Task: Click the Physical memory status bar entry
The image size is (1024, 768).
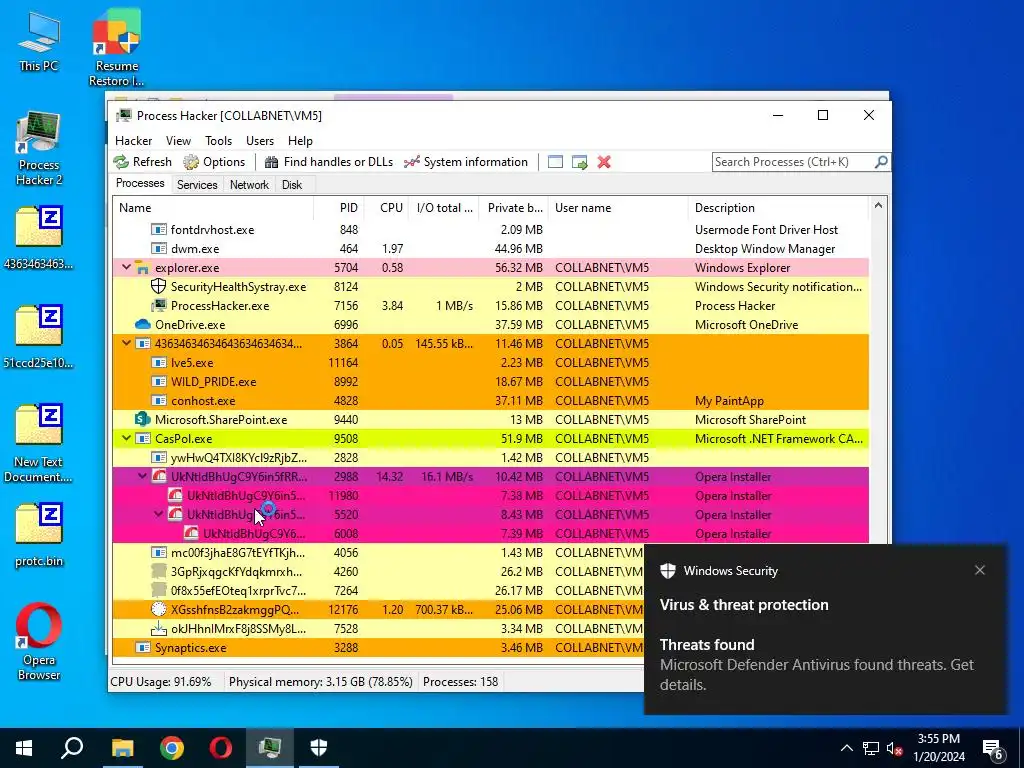Action: point(321,682)
